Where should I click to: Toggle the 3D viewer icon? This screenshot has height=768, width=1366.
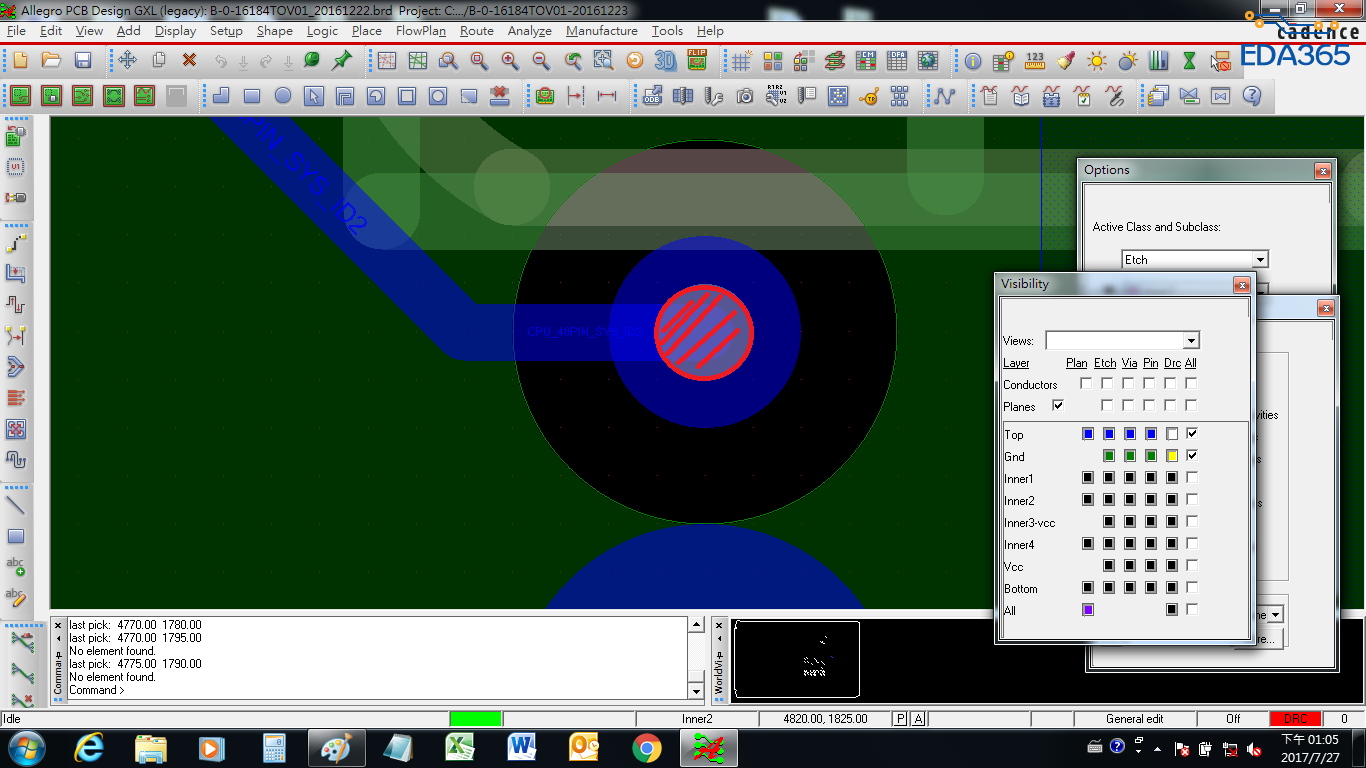665,61
